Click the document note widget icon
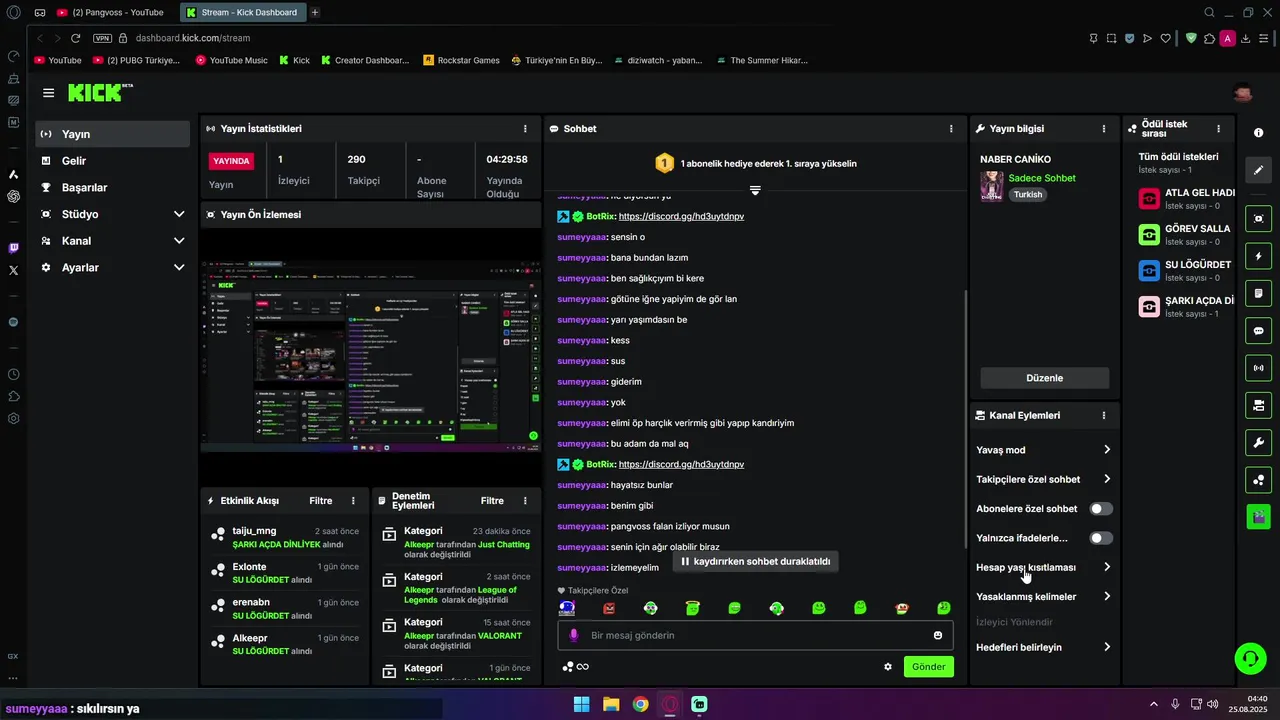The image size is (1280, 720). [1258, 293]
